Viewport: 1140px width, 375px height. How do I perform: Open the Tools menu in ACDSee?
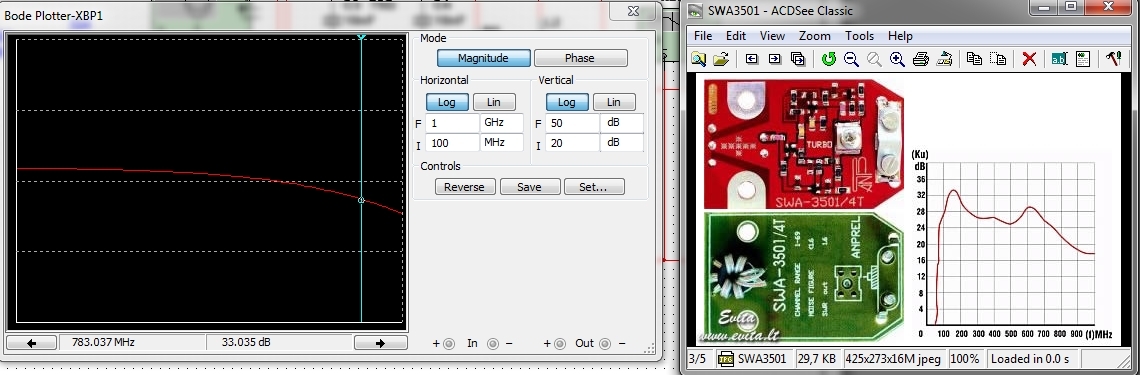(x=859, y=36)
